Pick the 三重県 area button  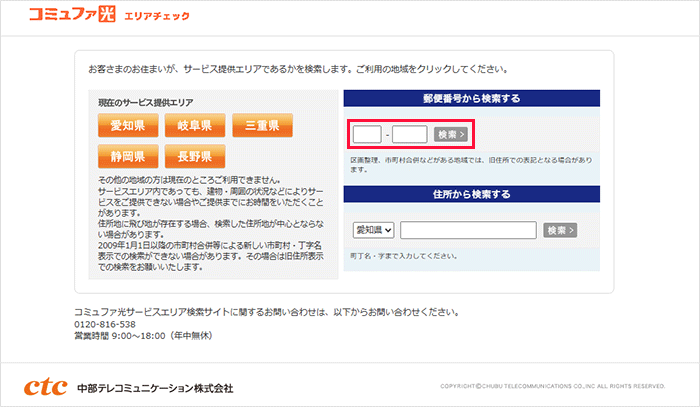click(262, 126)
